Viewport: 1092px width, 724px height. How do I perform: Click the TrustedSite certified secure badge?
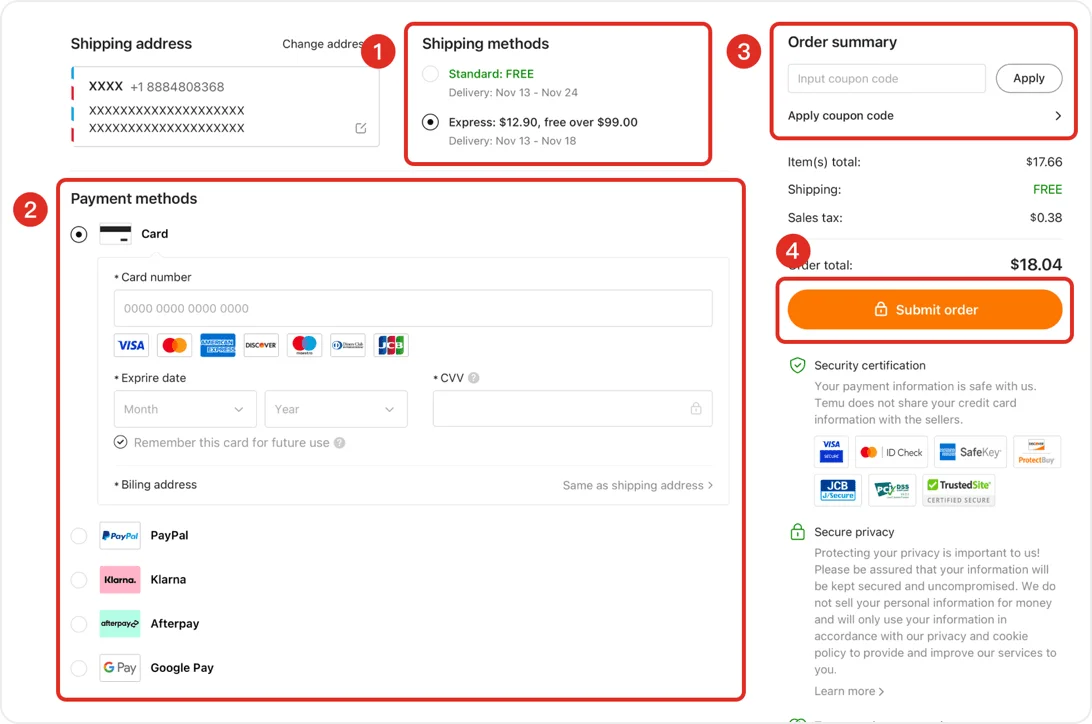point(958,490)
